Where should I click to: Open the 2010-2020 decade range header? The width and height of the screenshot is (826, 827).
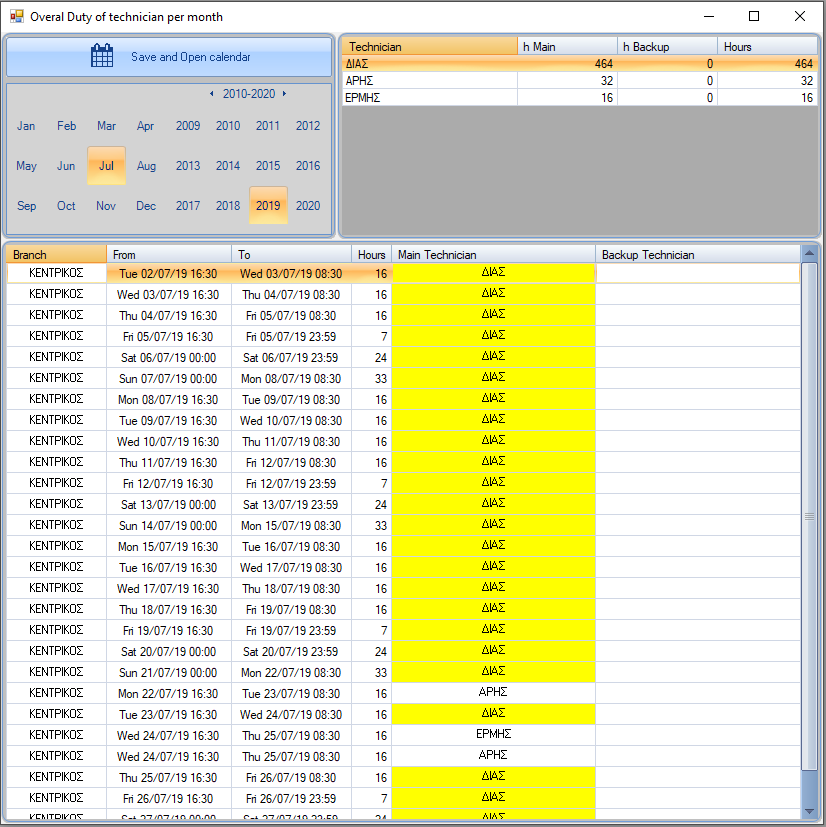tap(248, 94)
